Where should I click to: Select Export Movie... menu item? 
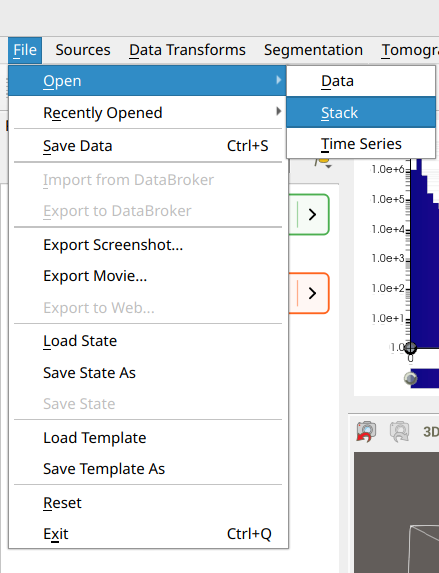tap(147, 276)
